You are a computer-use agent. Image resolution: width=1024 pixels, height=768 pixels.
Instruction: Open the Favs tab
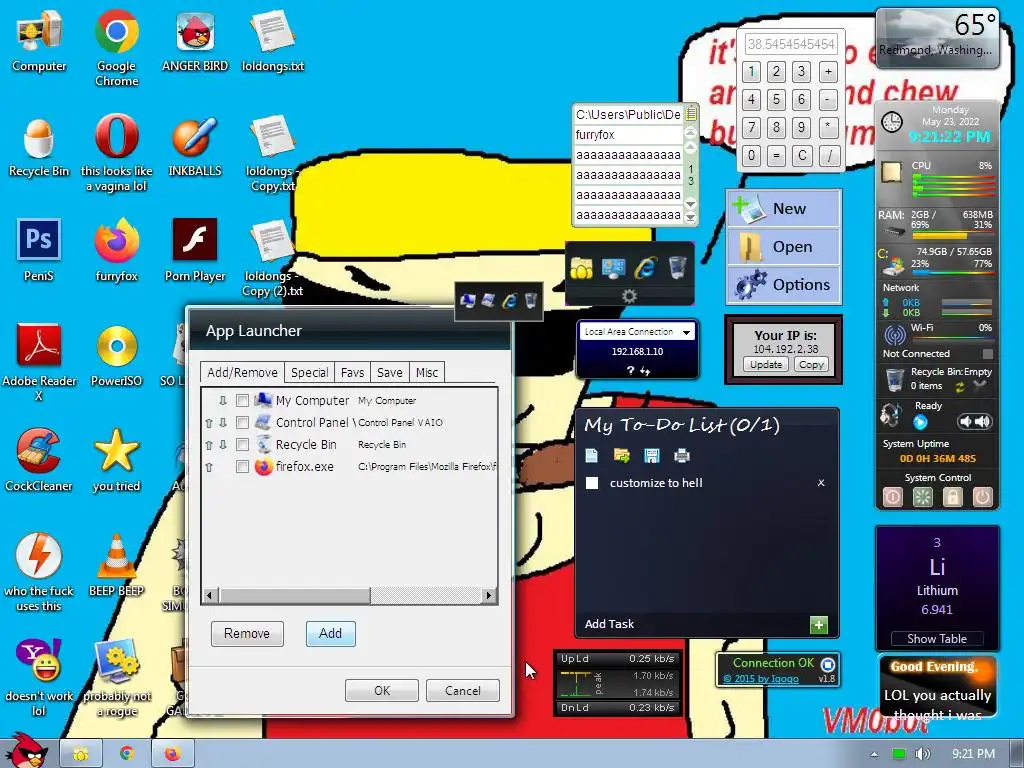pos(352,372)
